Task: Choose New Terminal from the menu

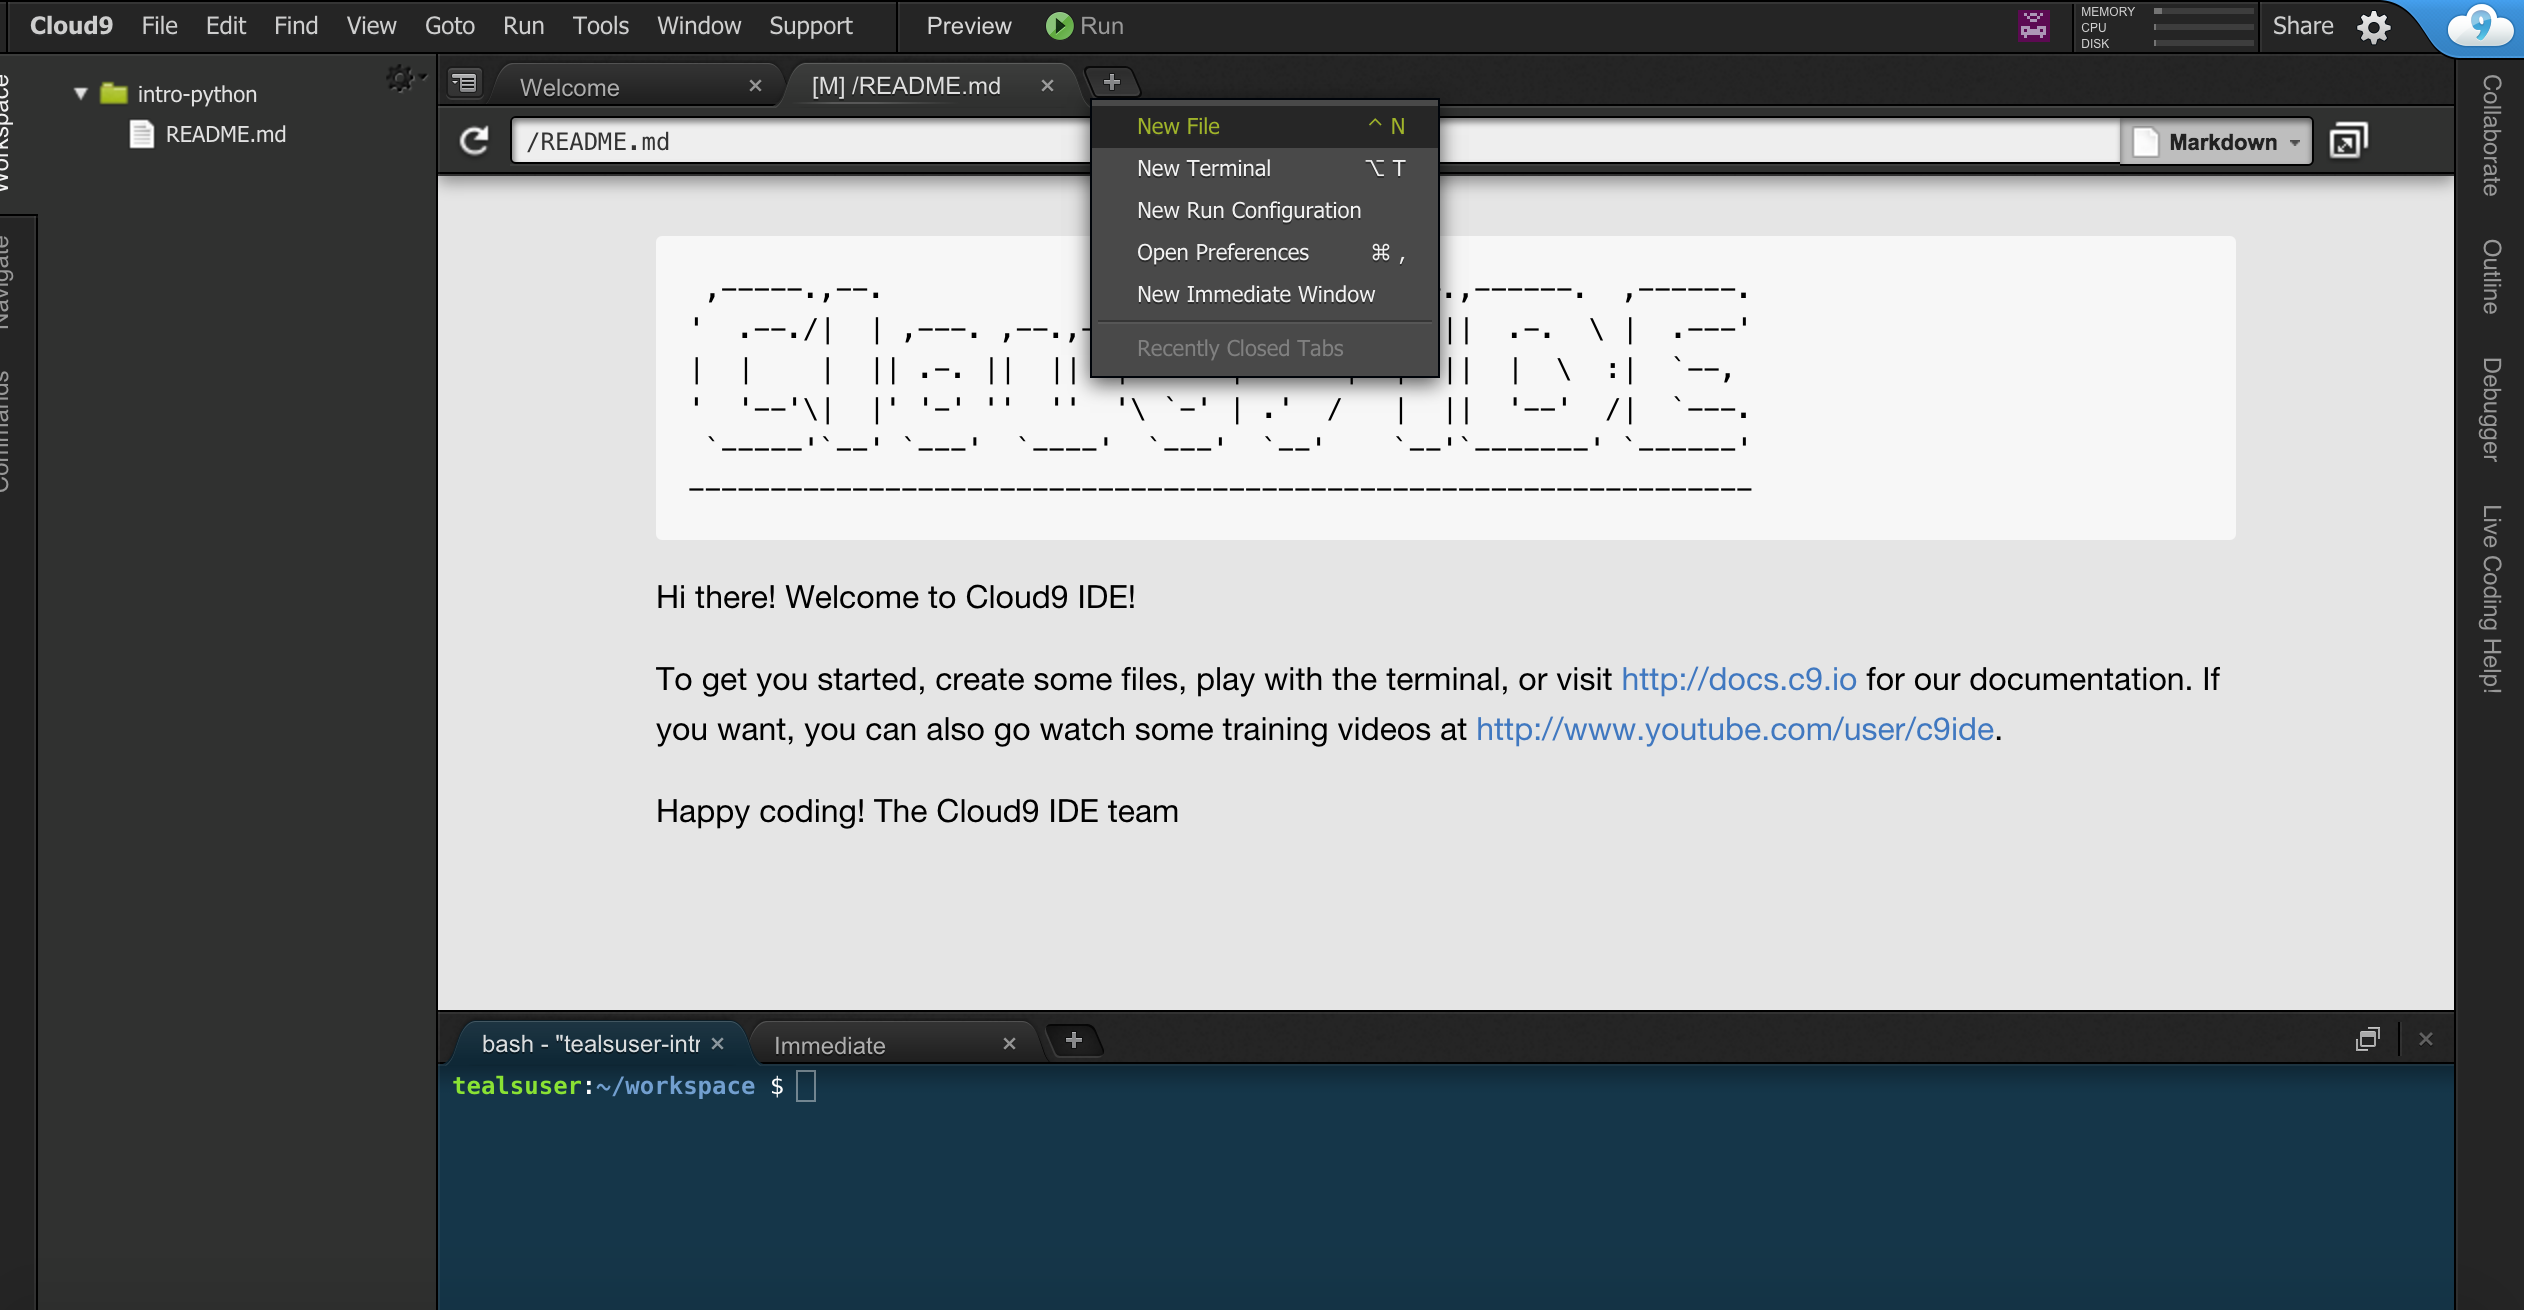Action: pos(1203,168)
